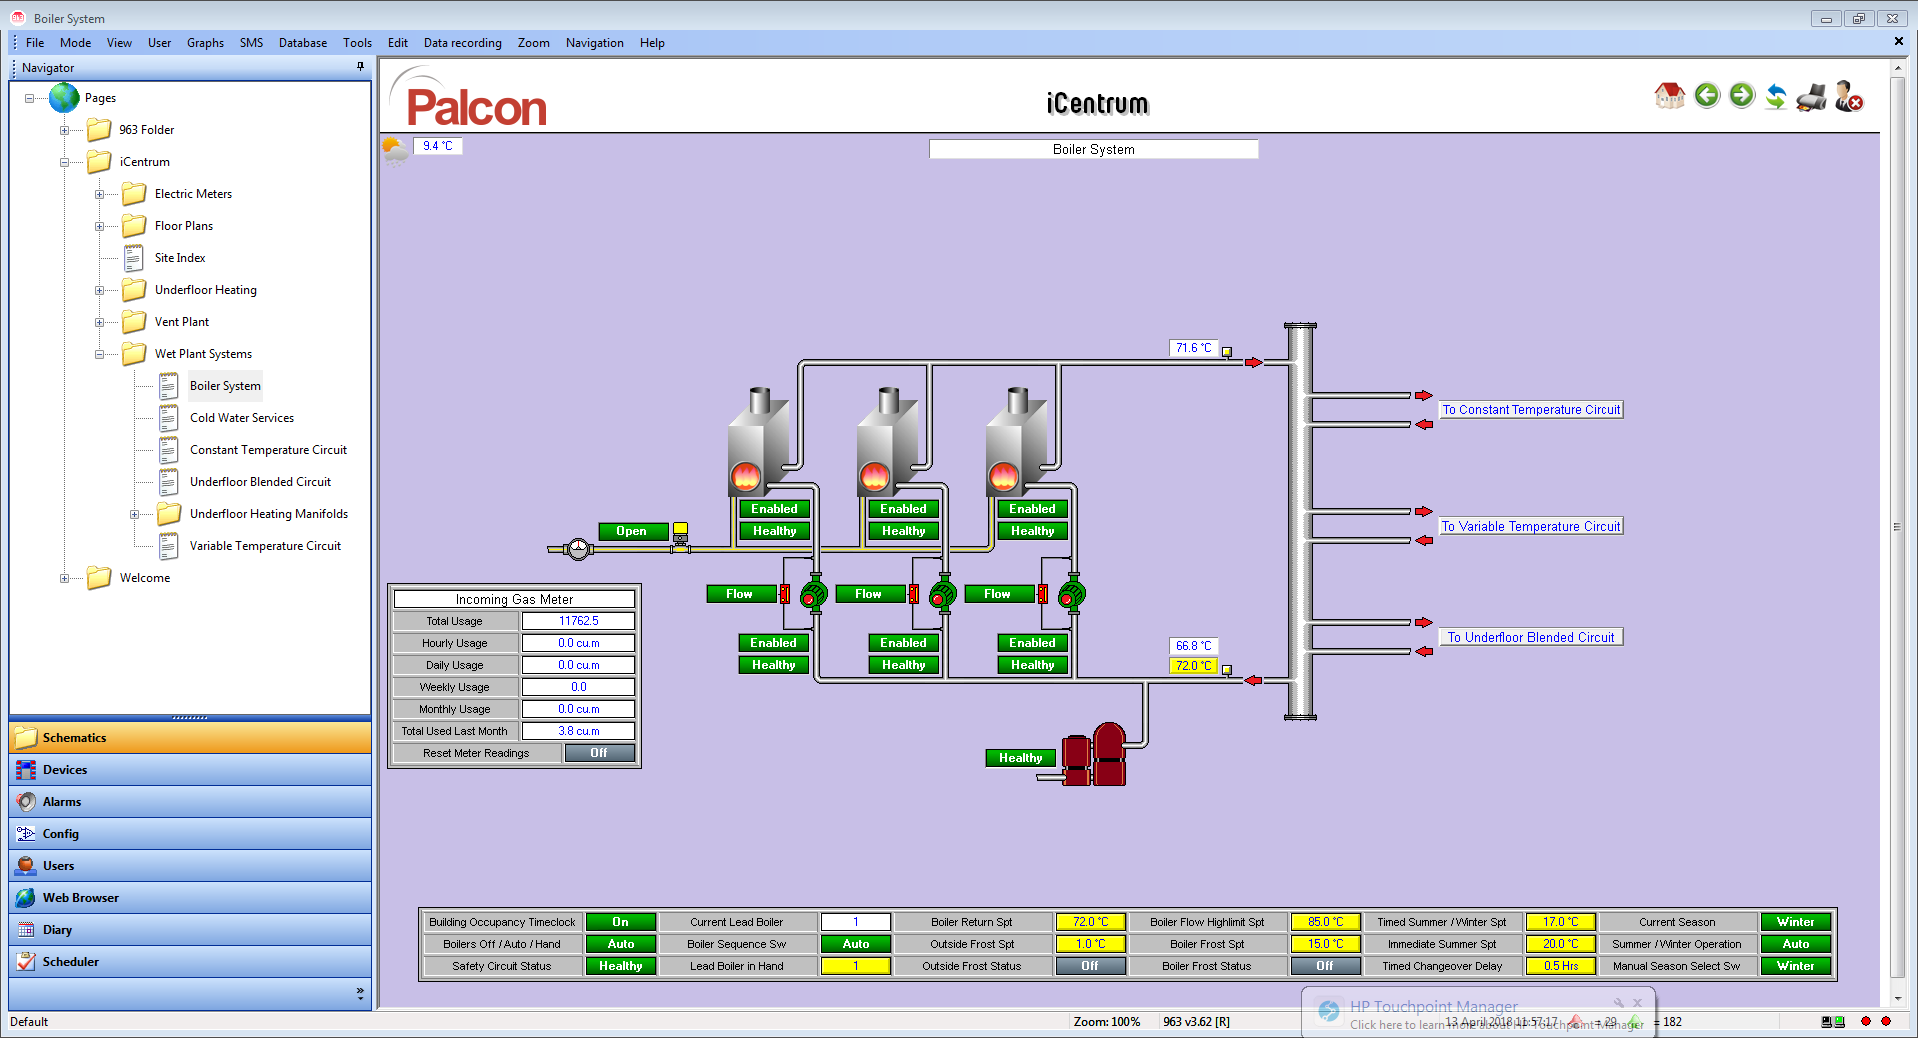This screenshot has width=1918, height=1038.
Task: Collapse the Wet Plant Systems folder
Action: 99,354
